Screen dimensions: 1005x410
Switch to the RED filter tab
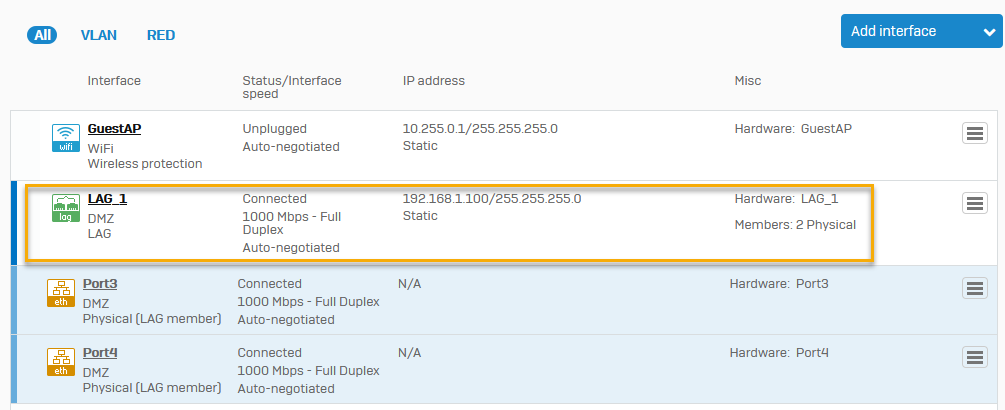pos(161,35)
